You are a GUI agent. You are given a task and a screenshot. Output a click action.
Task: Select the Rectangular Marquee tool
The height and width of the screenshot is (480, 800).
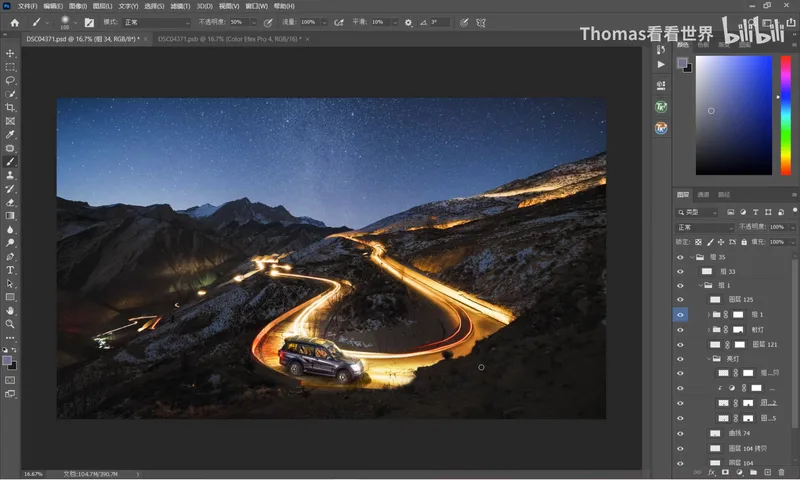tap(10, 67)
